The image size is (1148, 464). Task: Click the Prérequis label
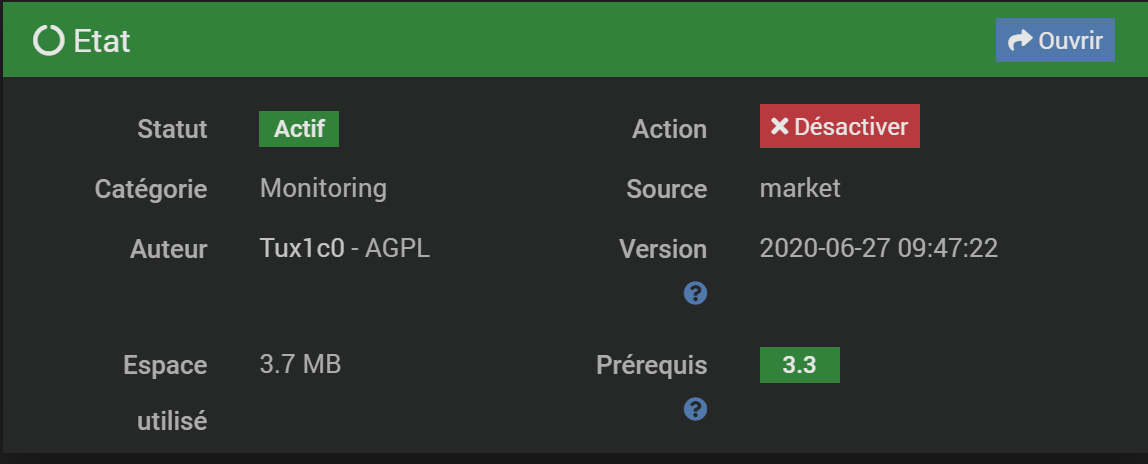[652, 365]
